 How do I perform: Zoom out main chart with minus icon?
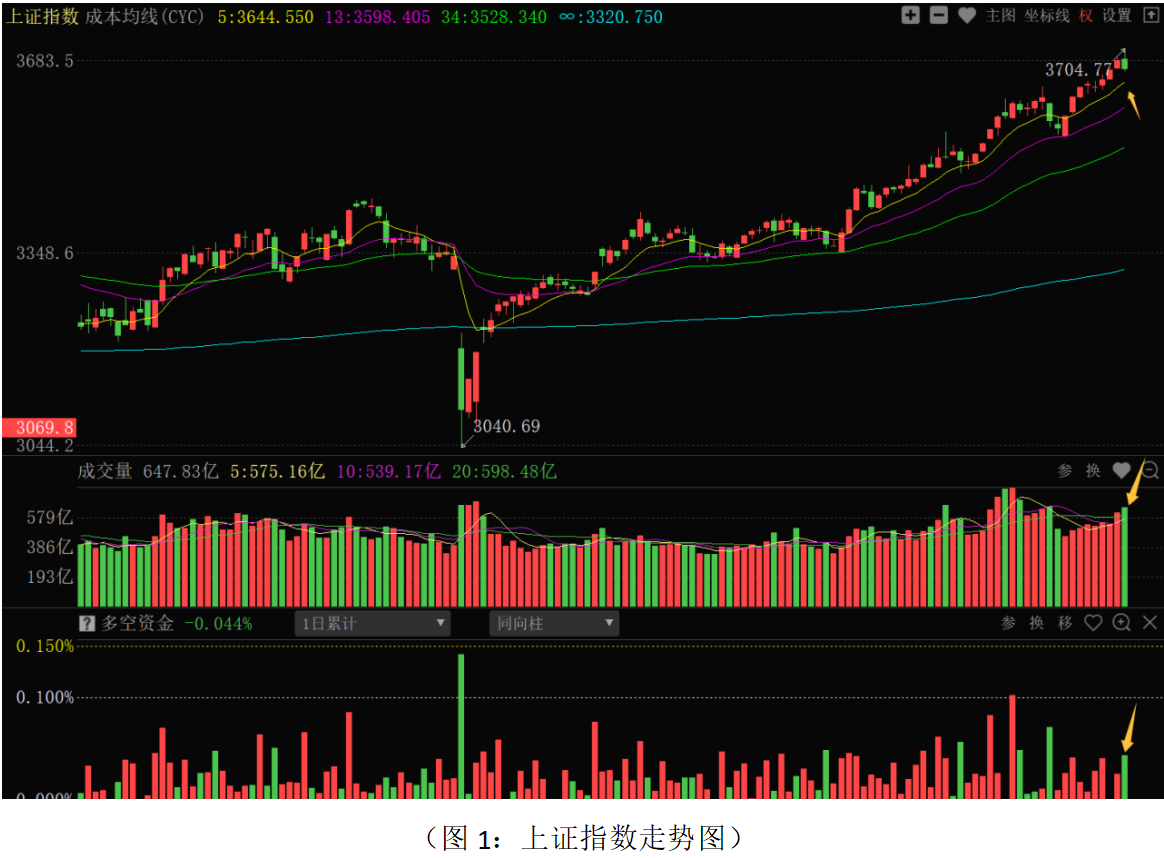[x=938, y=15]
